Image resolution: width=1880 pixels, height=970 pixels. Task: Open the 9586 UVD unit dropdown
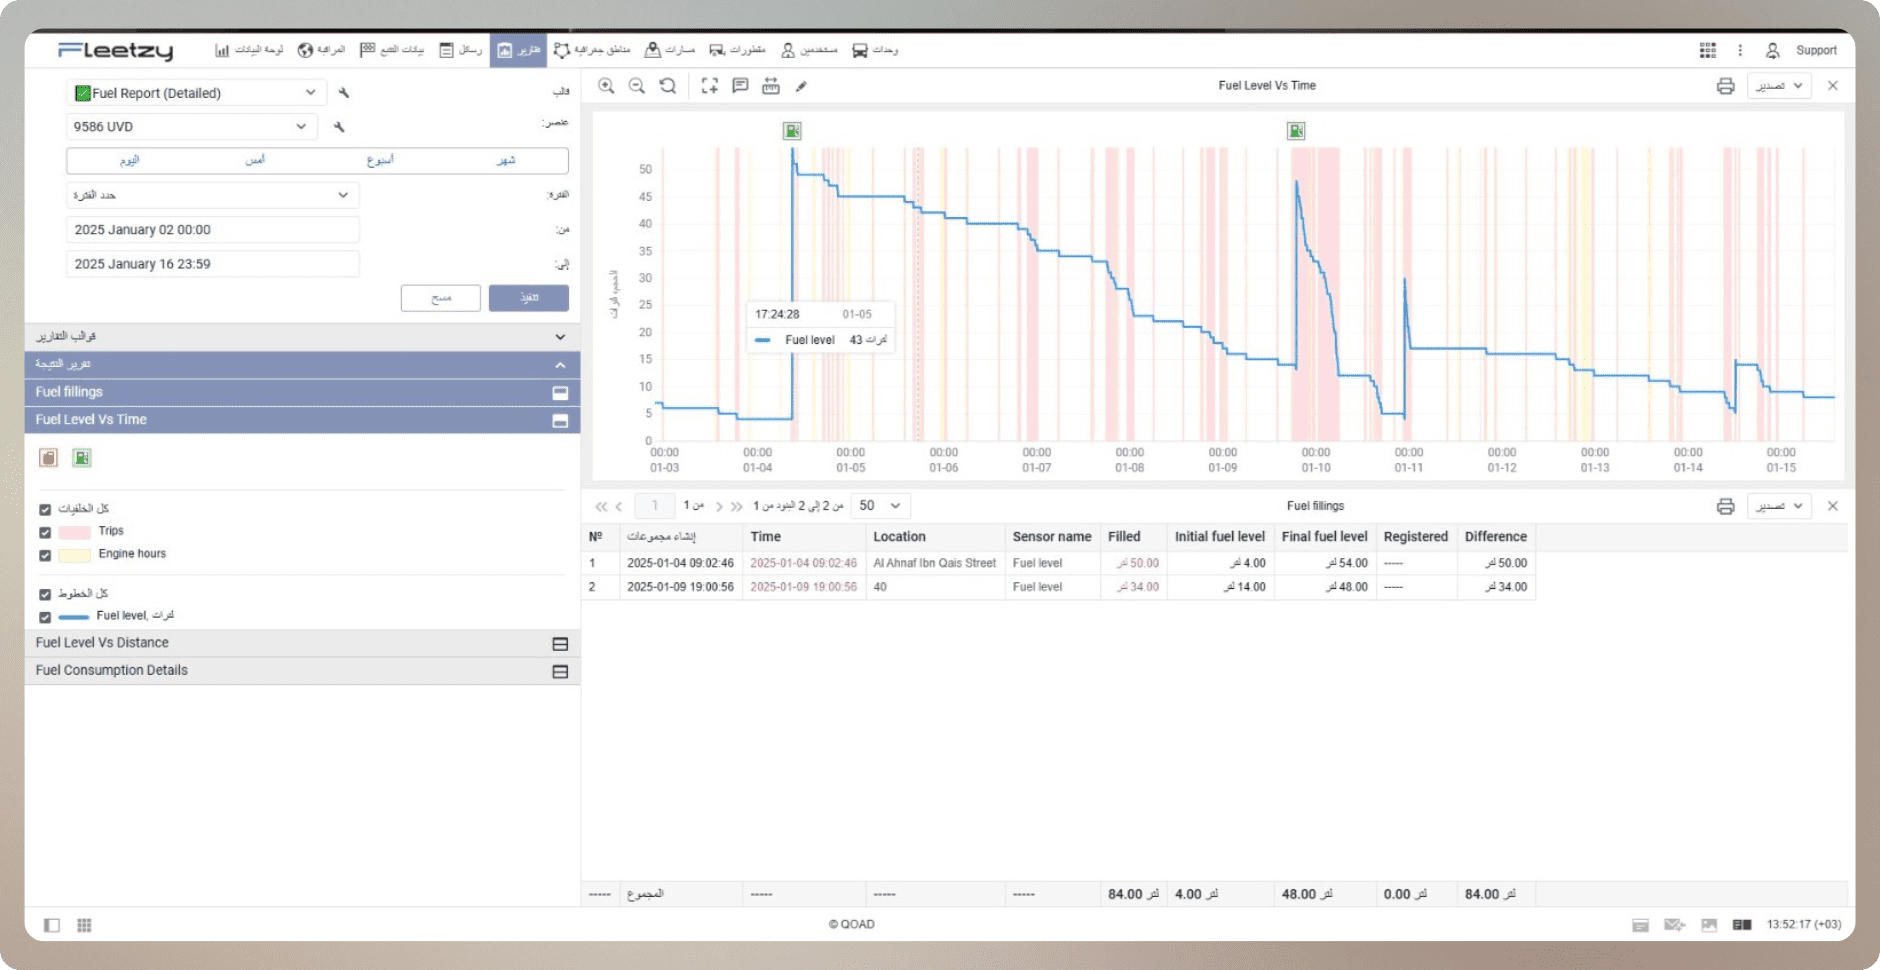[191, 127]
